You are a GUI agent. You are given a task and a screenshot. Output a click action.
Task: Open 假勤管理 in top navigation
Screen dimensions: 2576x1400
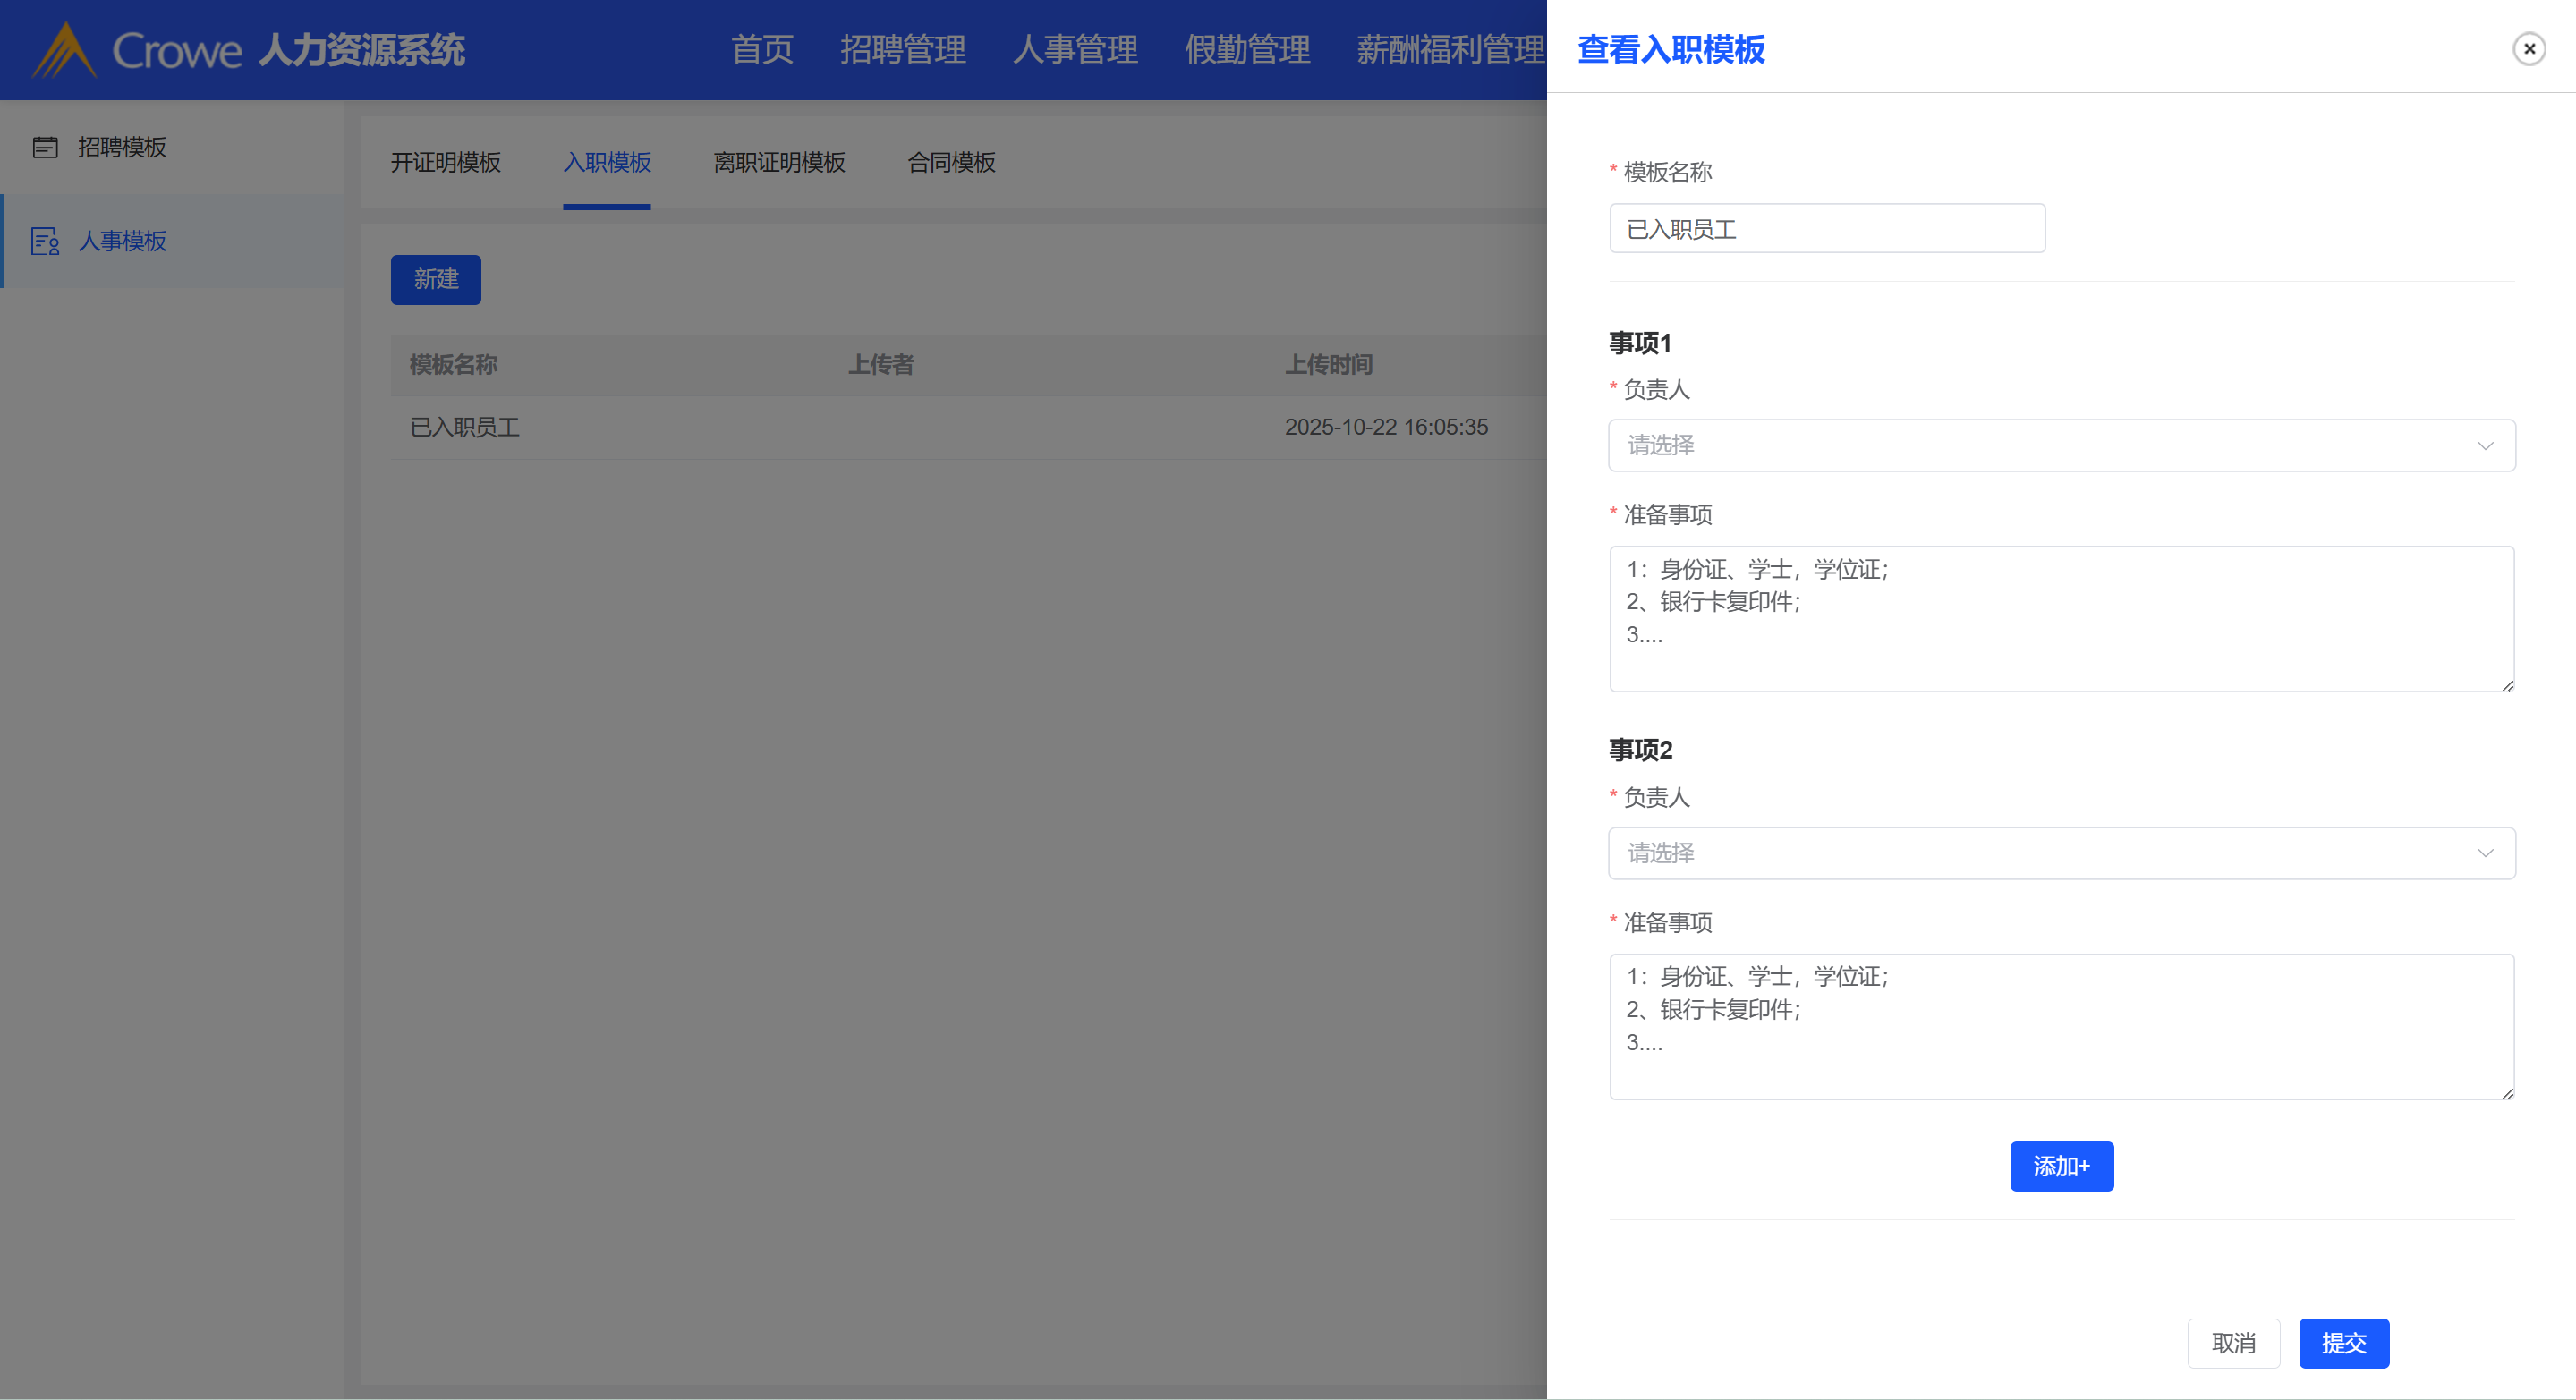click(1246, 50)
